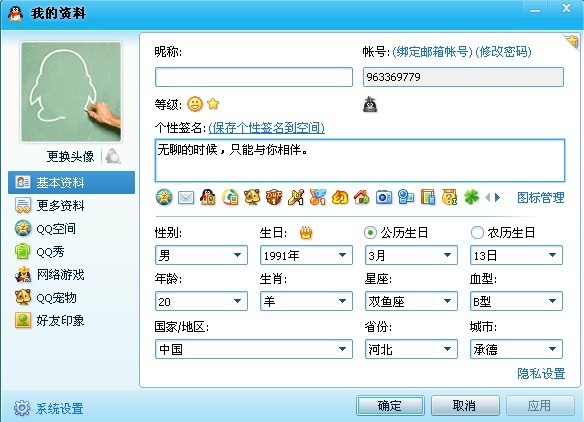Click the colorful round browser icon
584x422 pixels.
[x=230, y=197]
